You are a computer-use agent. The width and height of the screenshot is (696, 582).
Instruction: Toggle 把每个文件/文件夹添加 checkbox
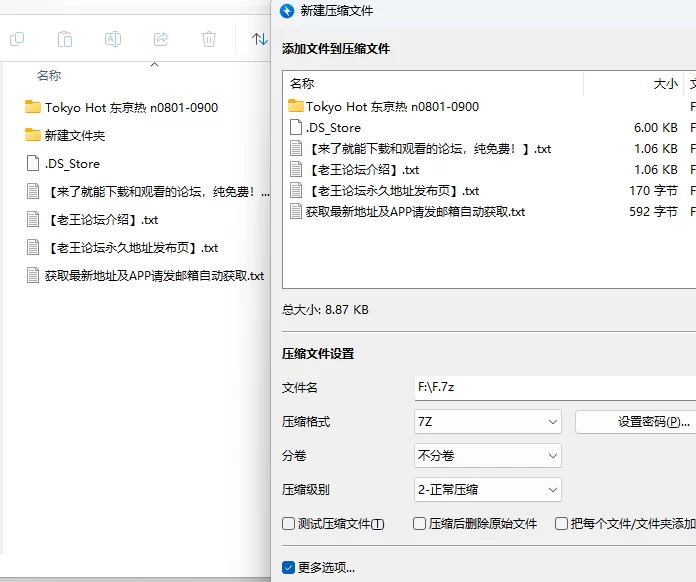562,523
